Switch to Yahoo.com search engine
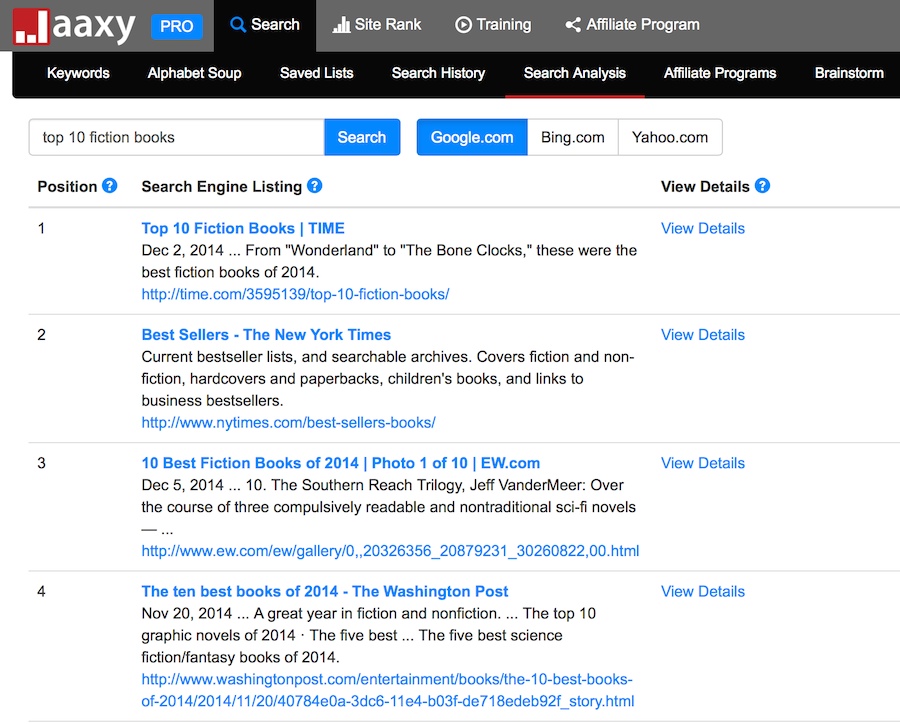 pyautogui.click(x=670, y=137)
